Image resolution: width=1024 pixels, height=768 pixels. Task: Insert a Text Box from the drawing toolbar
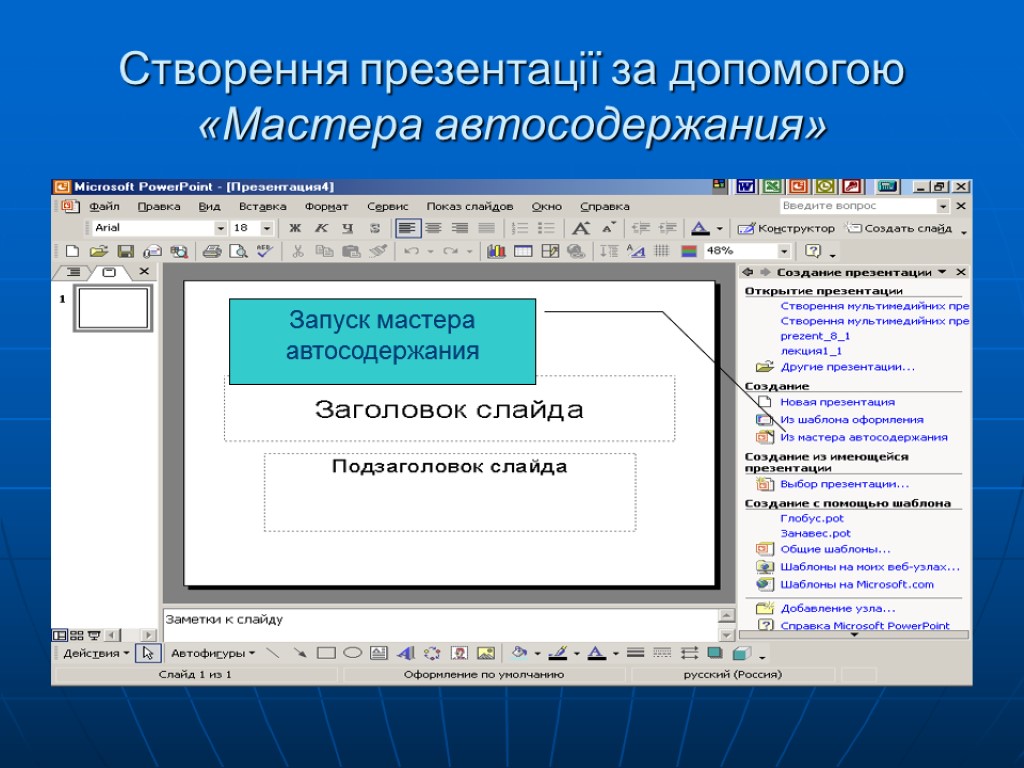(x=378, y=653)
